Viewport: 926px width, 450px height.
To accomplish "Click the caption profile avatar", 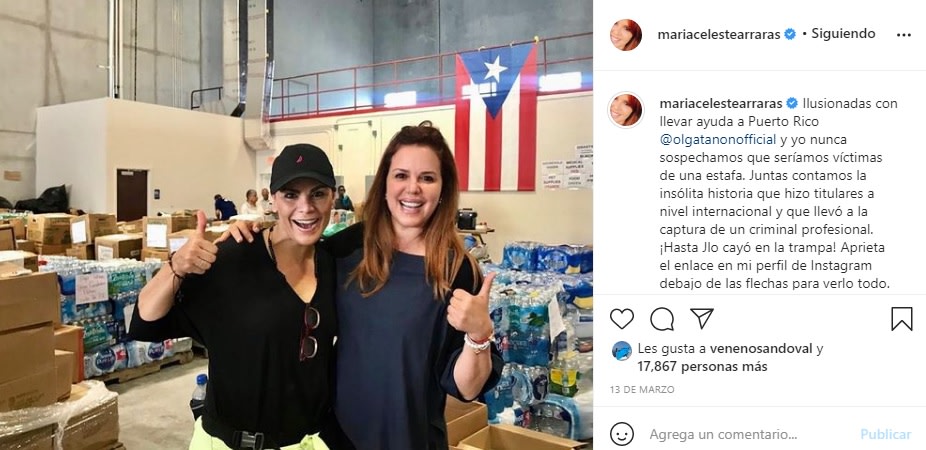I will click(625, 110).
